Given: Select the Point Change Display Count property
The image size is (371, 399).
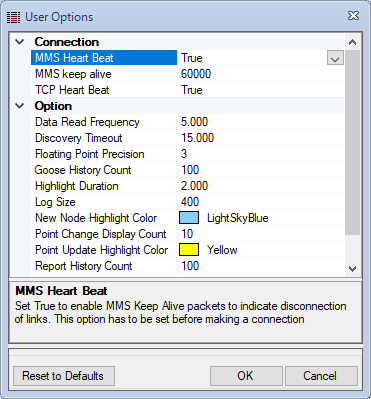Looking at the screenshot, I should coord(104,234).
